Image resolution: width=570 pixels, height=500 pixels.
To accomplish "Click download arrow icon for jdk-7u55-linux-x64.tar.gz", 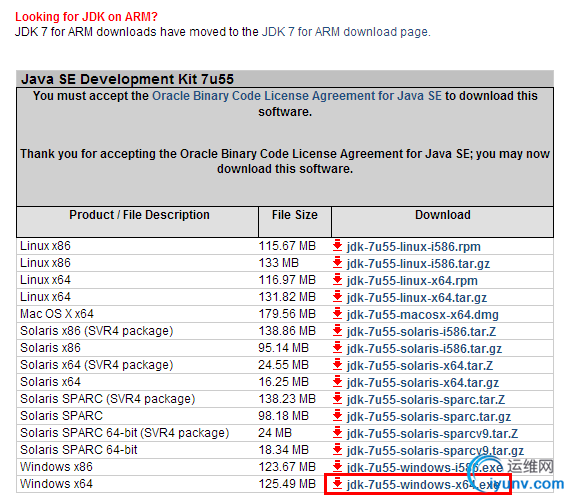I will (337, 297).
